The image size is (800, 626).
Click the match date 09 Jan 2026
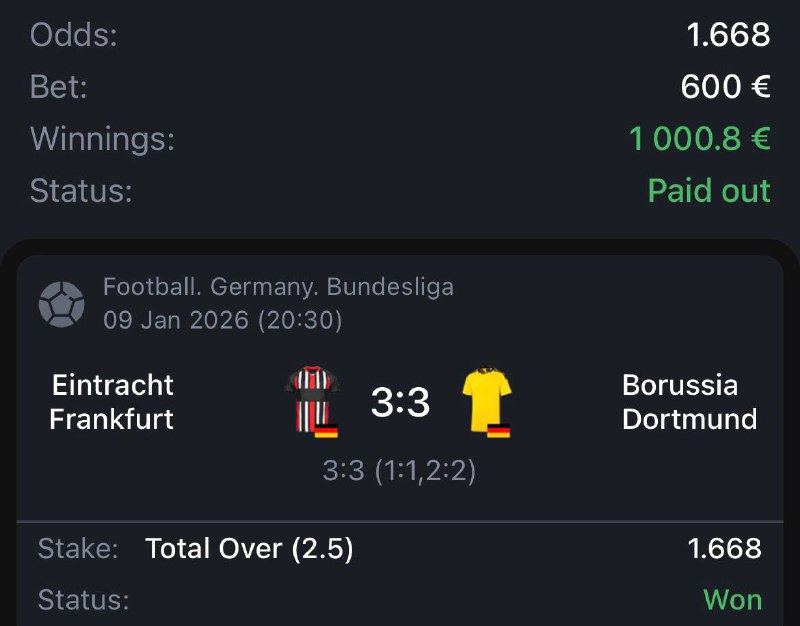click(x=222, y=320)
